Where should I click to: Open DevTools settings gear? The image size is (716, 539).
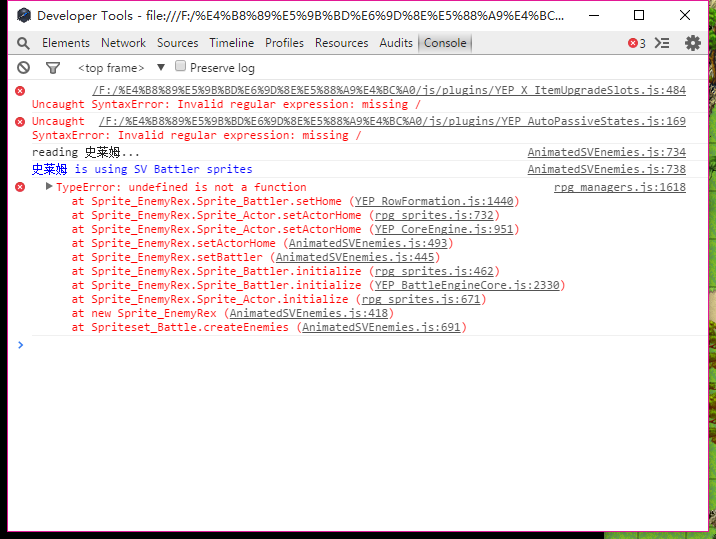693,43
